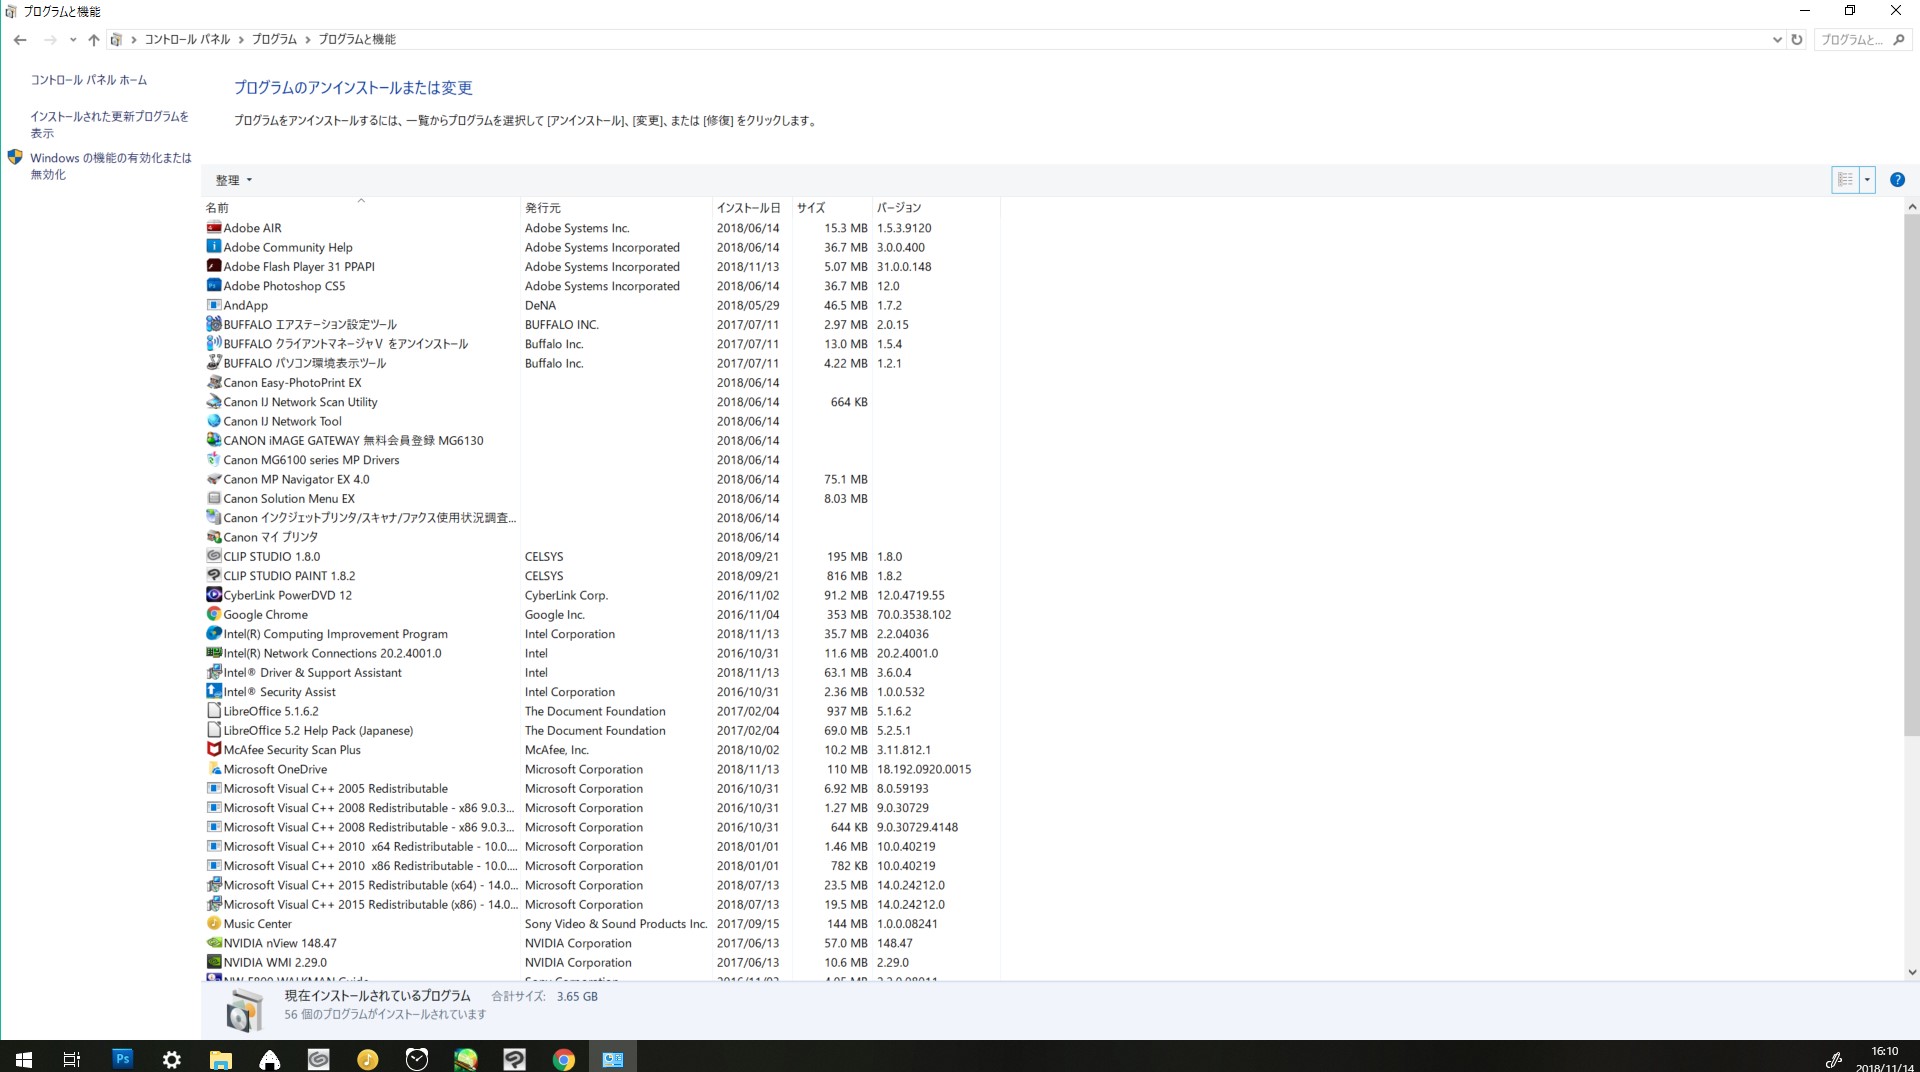This screenshot has width=1920, height=1072.
Task: Expand the chevron after プログラム breadcrumb
Action: pos(308,40)
